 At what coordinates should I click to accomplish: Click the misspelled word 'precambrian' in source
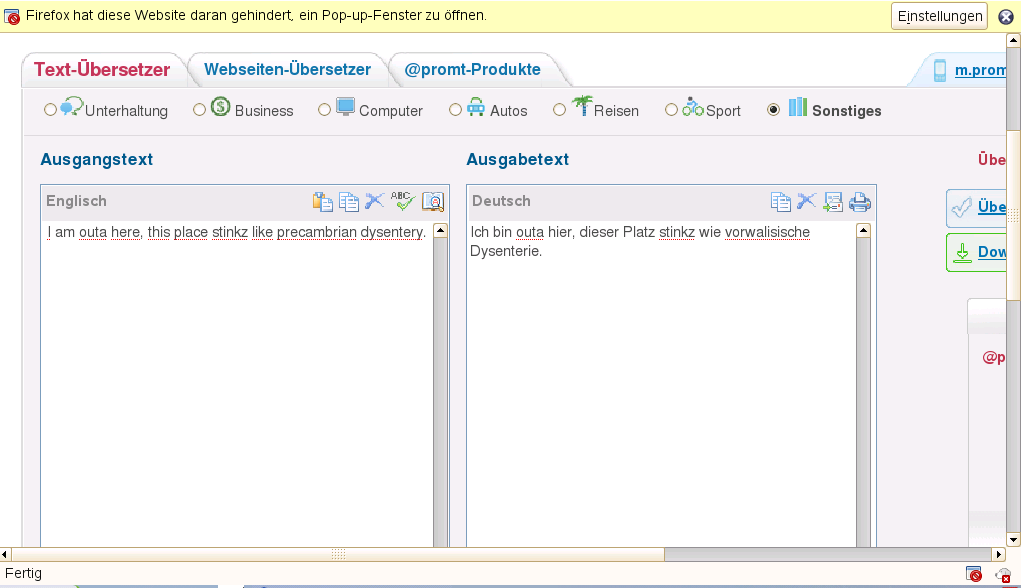[x=316, y=232]
